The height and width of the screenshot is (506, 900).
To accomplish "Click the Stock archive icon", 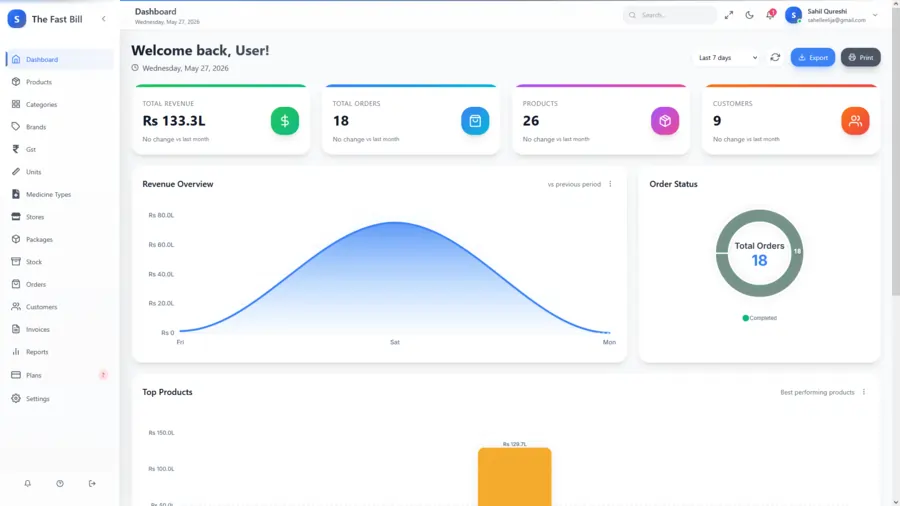I will [x=15, y=262].
